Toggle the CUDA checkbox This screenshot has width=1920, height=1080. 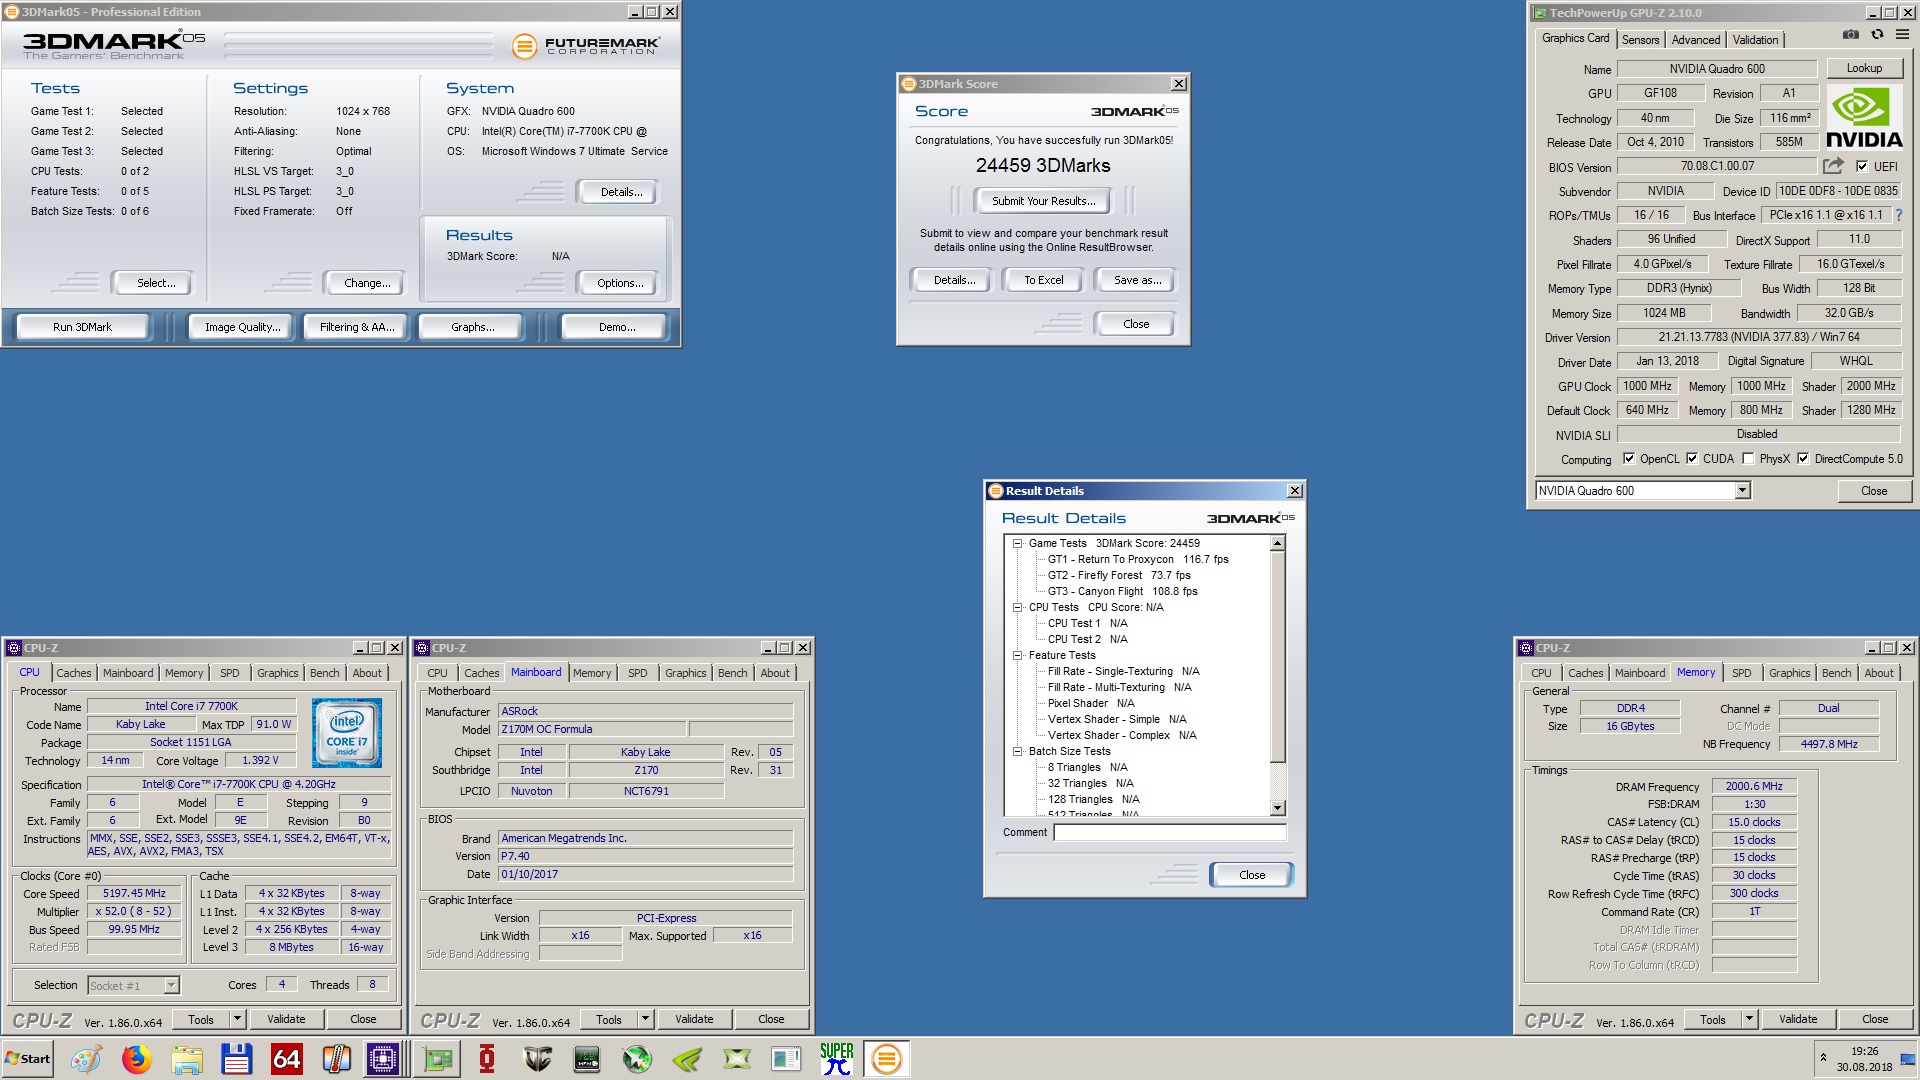pyautogui.click(x=1692, y=459)
